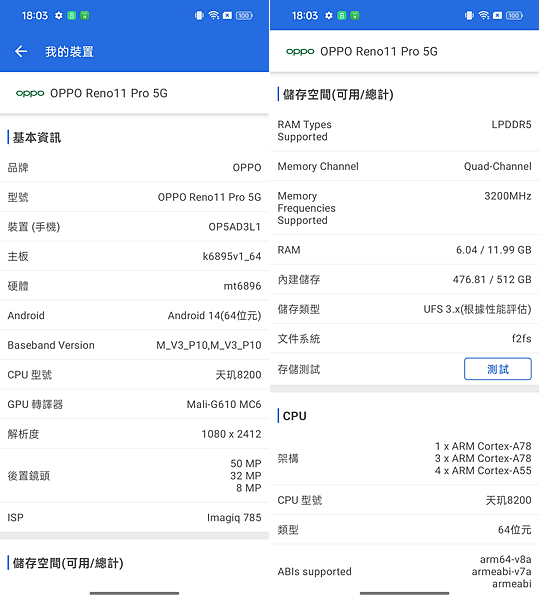539x600 pixels.
Task: Tap the first green app icon in the left status bar
Action: [72, 16]
